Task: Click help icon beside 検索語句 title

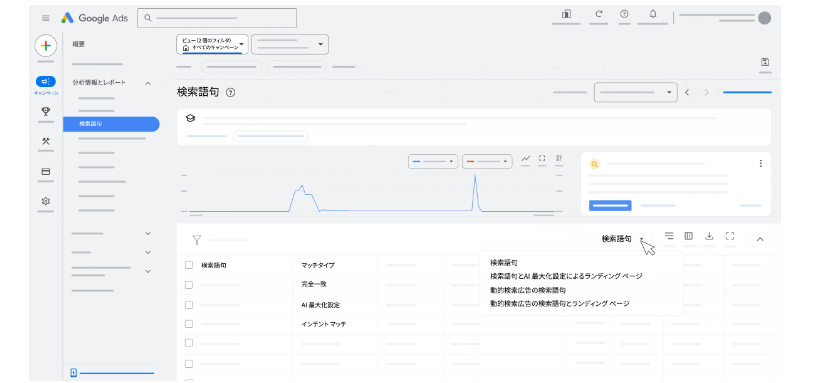Action: [x=231, y=92]
